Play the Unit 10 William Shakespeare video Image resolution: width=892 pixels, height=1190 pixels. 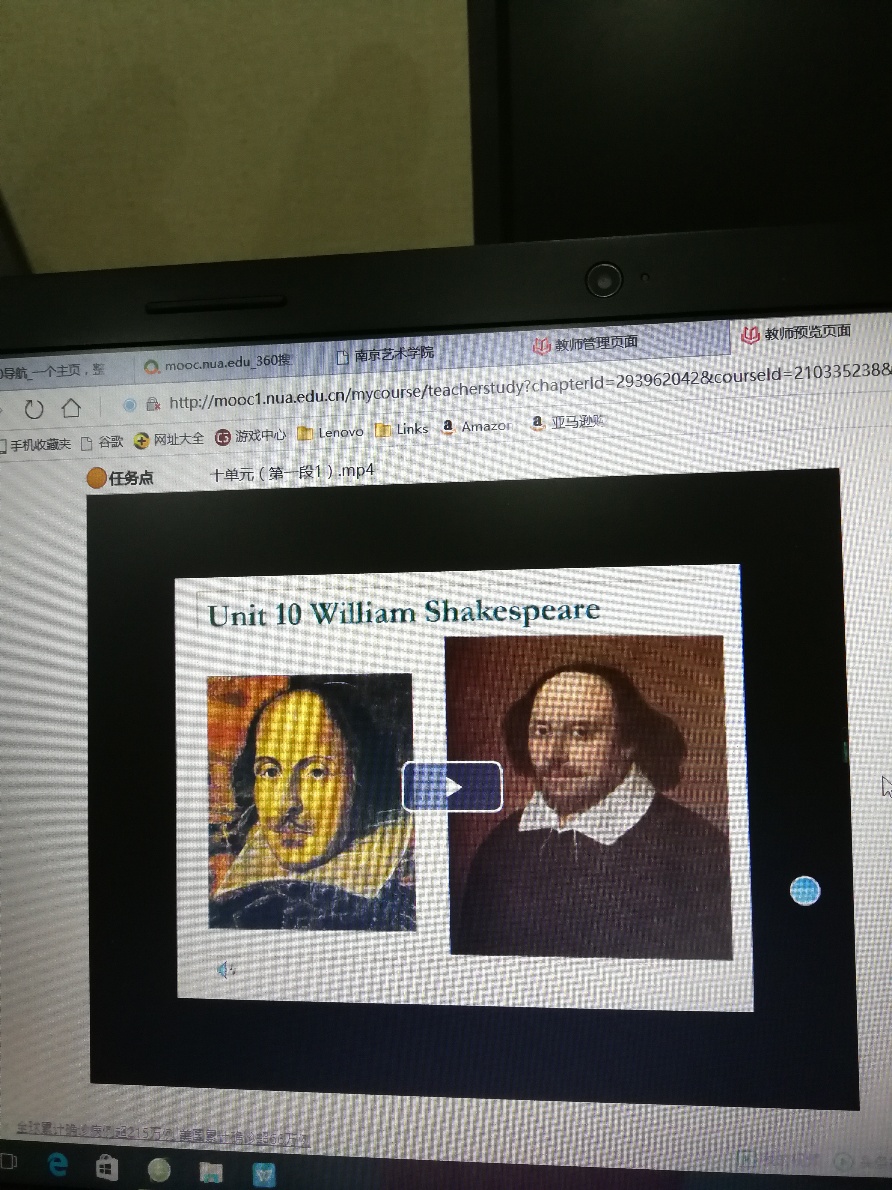click(x=452, y=786)
